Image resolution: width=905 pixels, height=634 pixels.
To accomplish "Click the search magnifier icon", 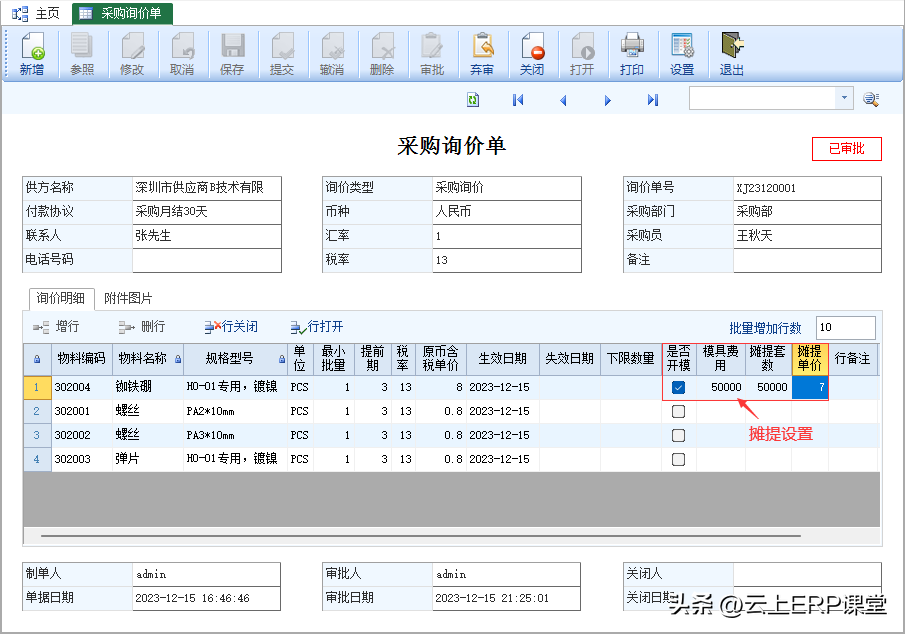I will click(x=871, y=99).
